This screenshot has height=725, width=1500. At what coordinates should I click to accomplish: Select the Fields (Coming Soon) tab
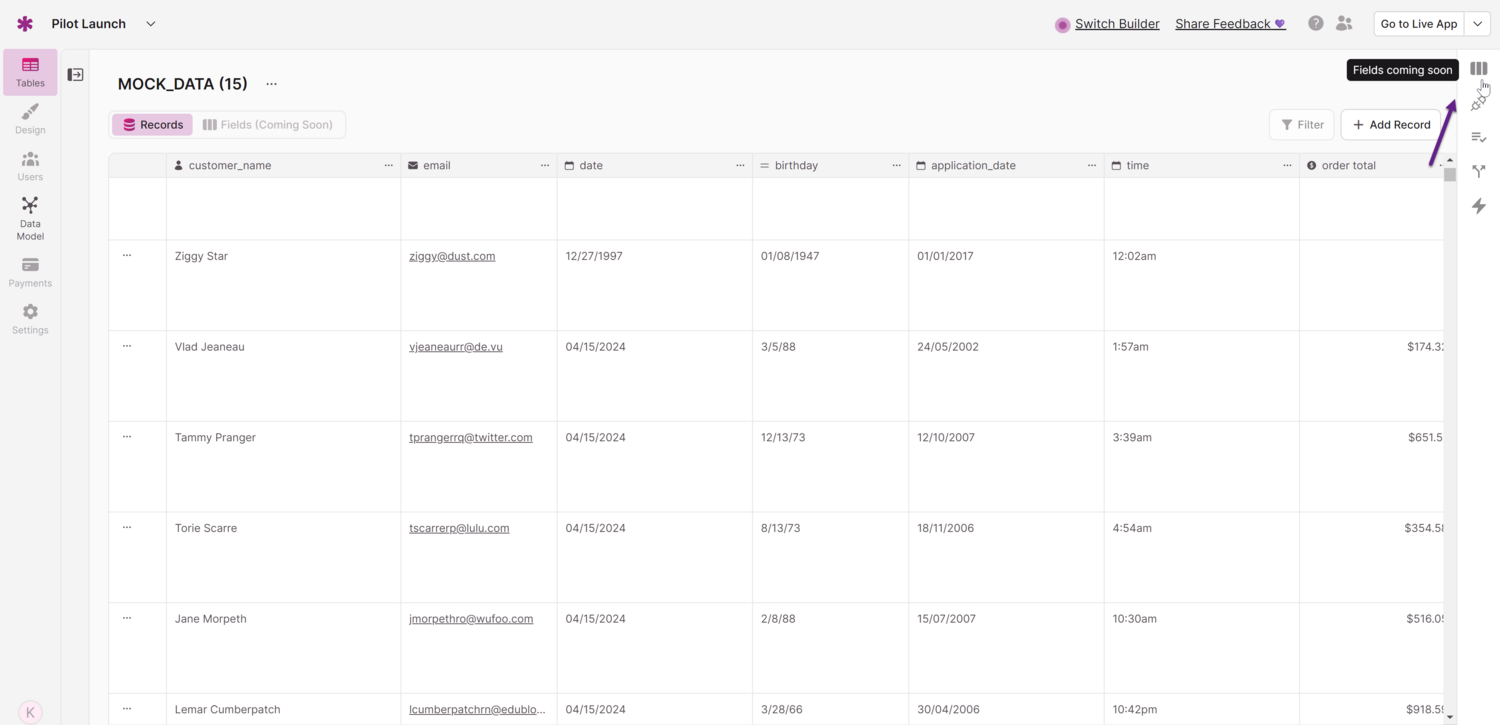point(267,125)
